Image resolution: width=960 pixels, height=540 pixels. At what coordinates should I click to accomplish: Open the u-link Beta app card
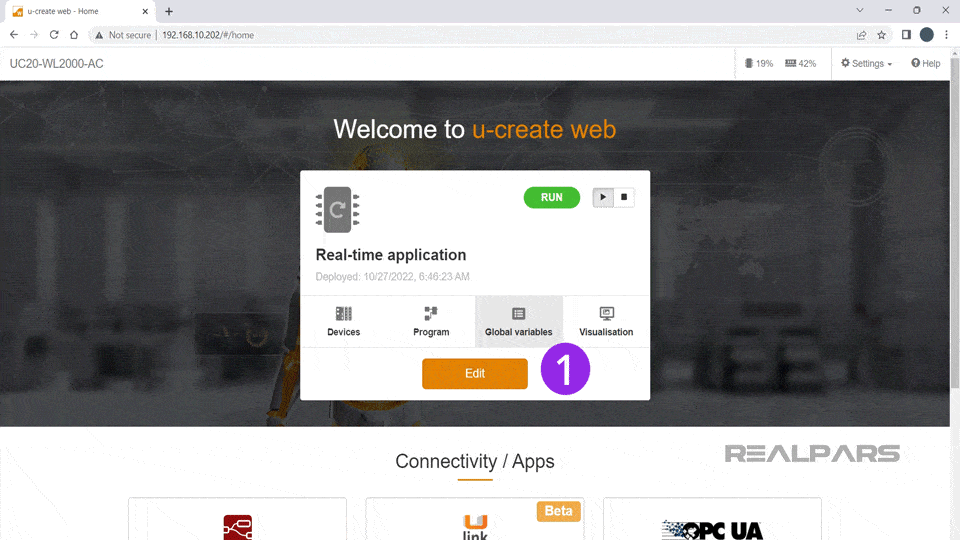tap(474, 519)
